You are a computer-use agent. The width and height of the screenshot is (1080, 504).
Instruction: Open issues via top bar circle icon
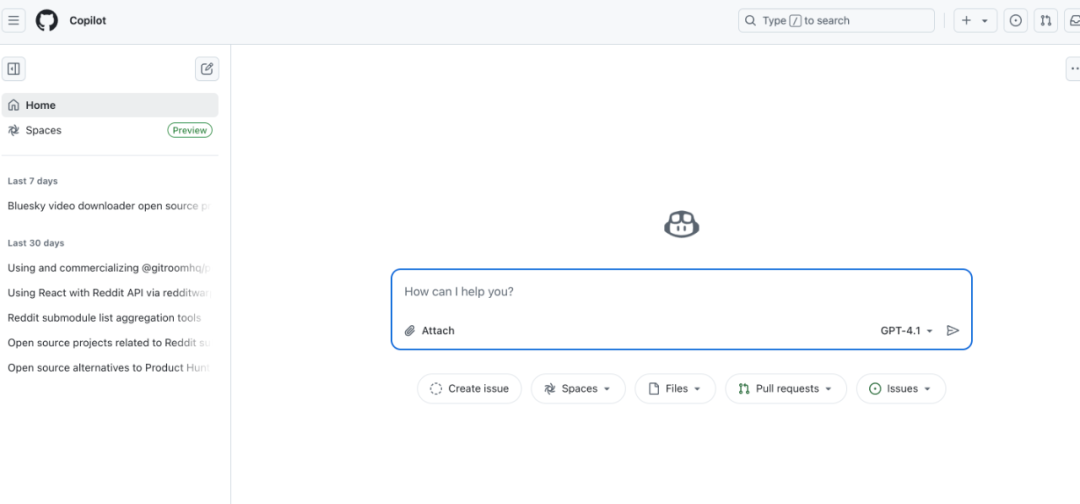1015,21
